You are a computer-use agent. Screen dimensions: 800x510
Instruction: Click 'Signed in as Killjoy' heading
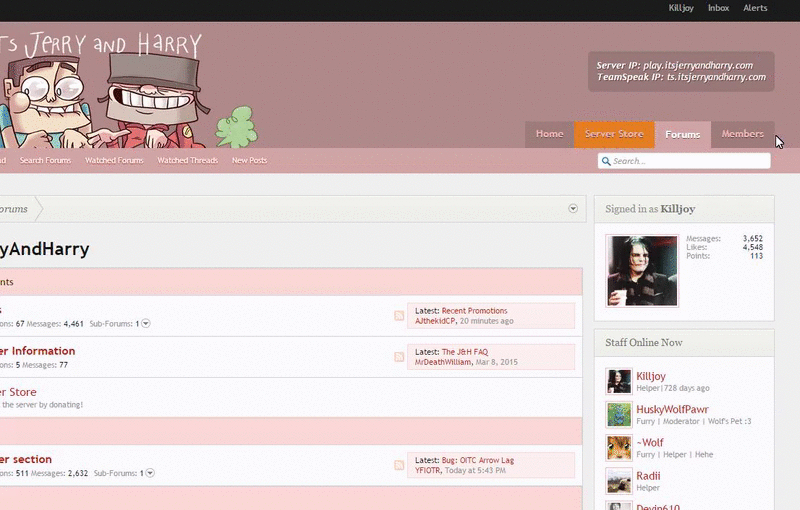click(650, 209)
